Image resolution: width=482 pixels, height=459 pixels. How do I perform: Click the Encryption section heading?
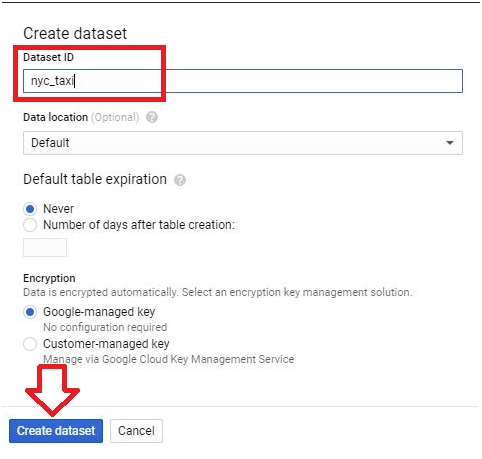click(49, 278)
